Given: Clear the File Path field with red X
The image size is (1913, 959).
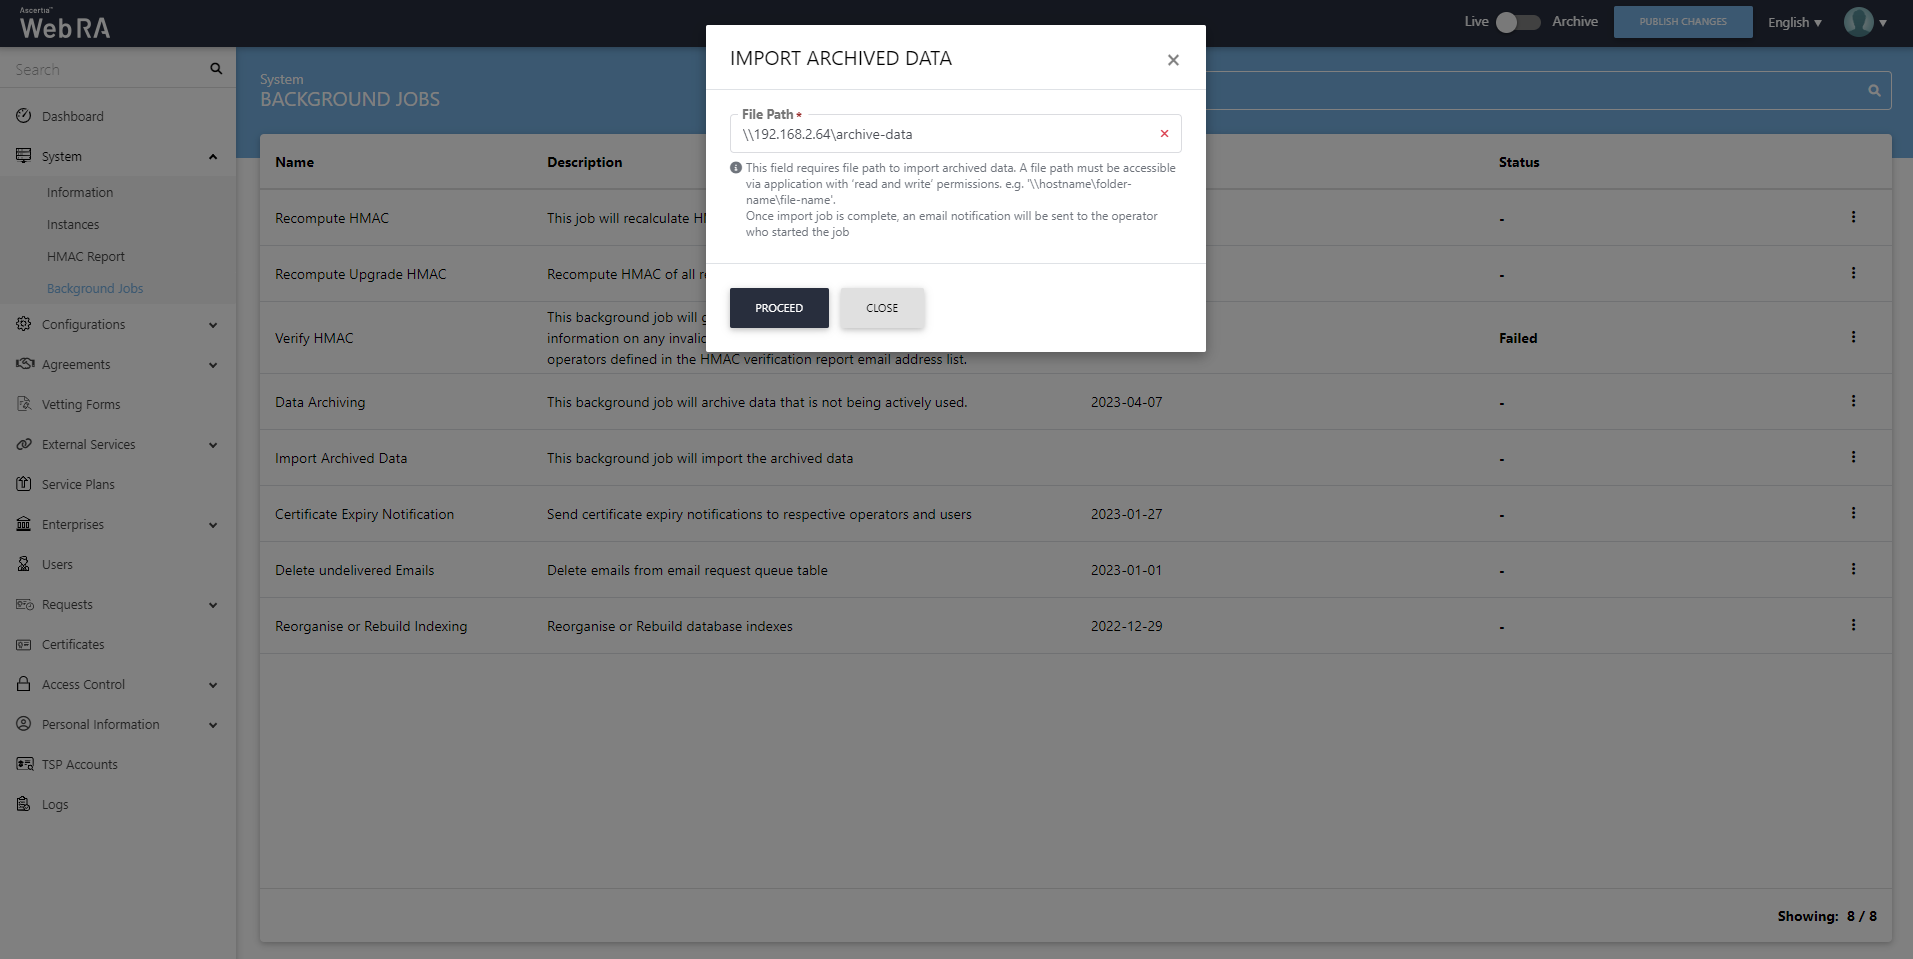Looking at the screenshot, I should (x=1164, y=134).
